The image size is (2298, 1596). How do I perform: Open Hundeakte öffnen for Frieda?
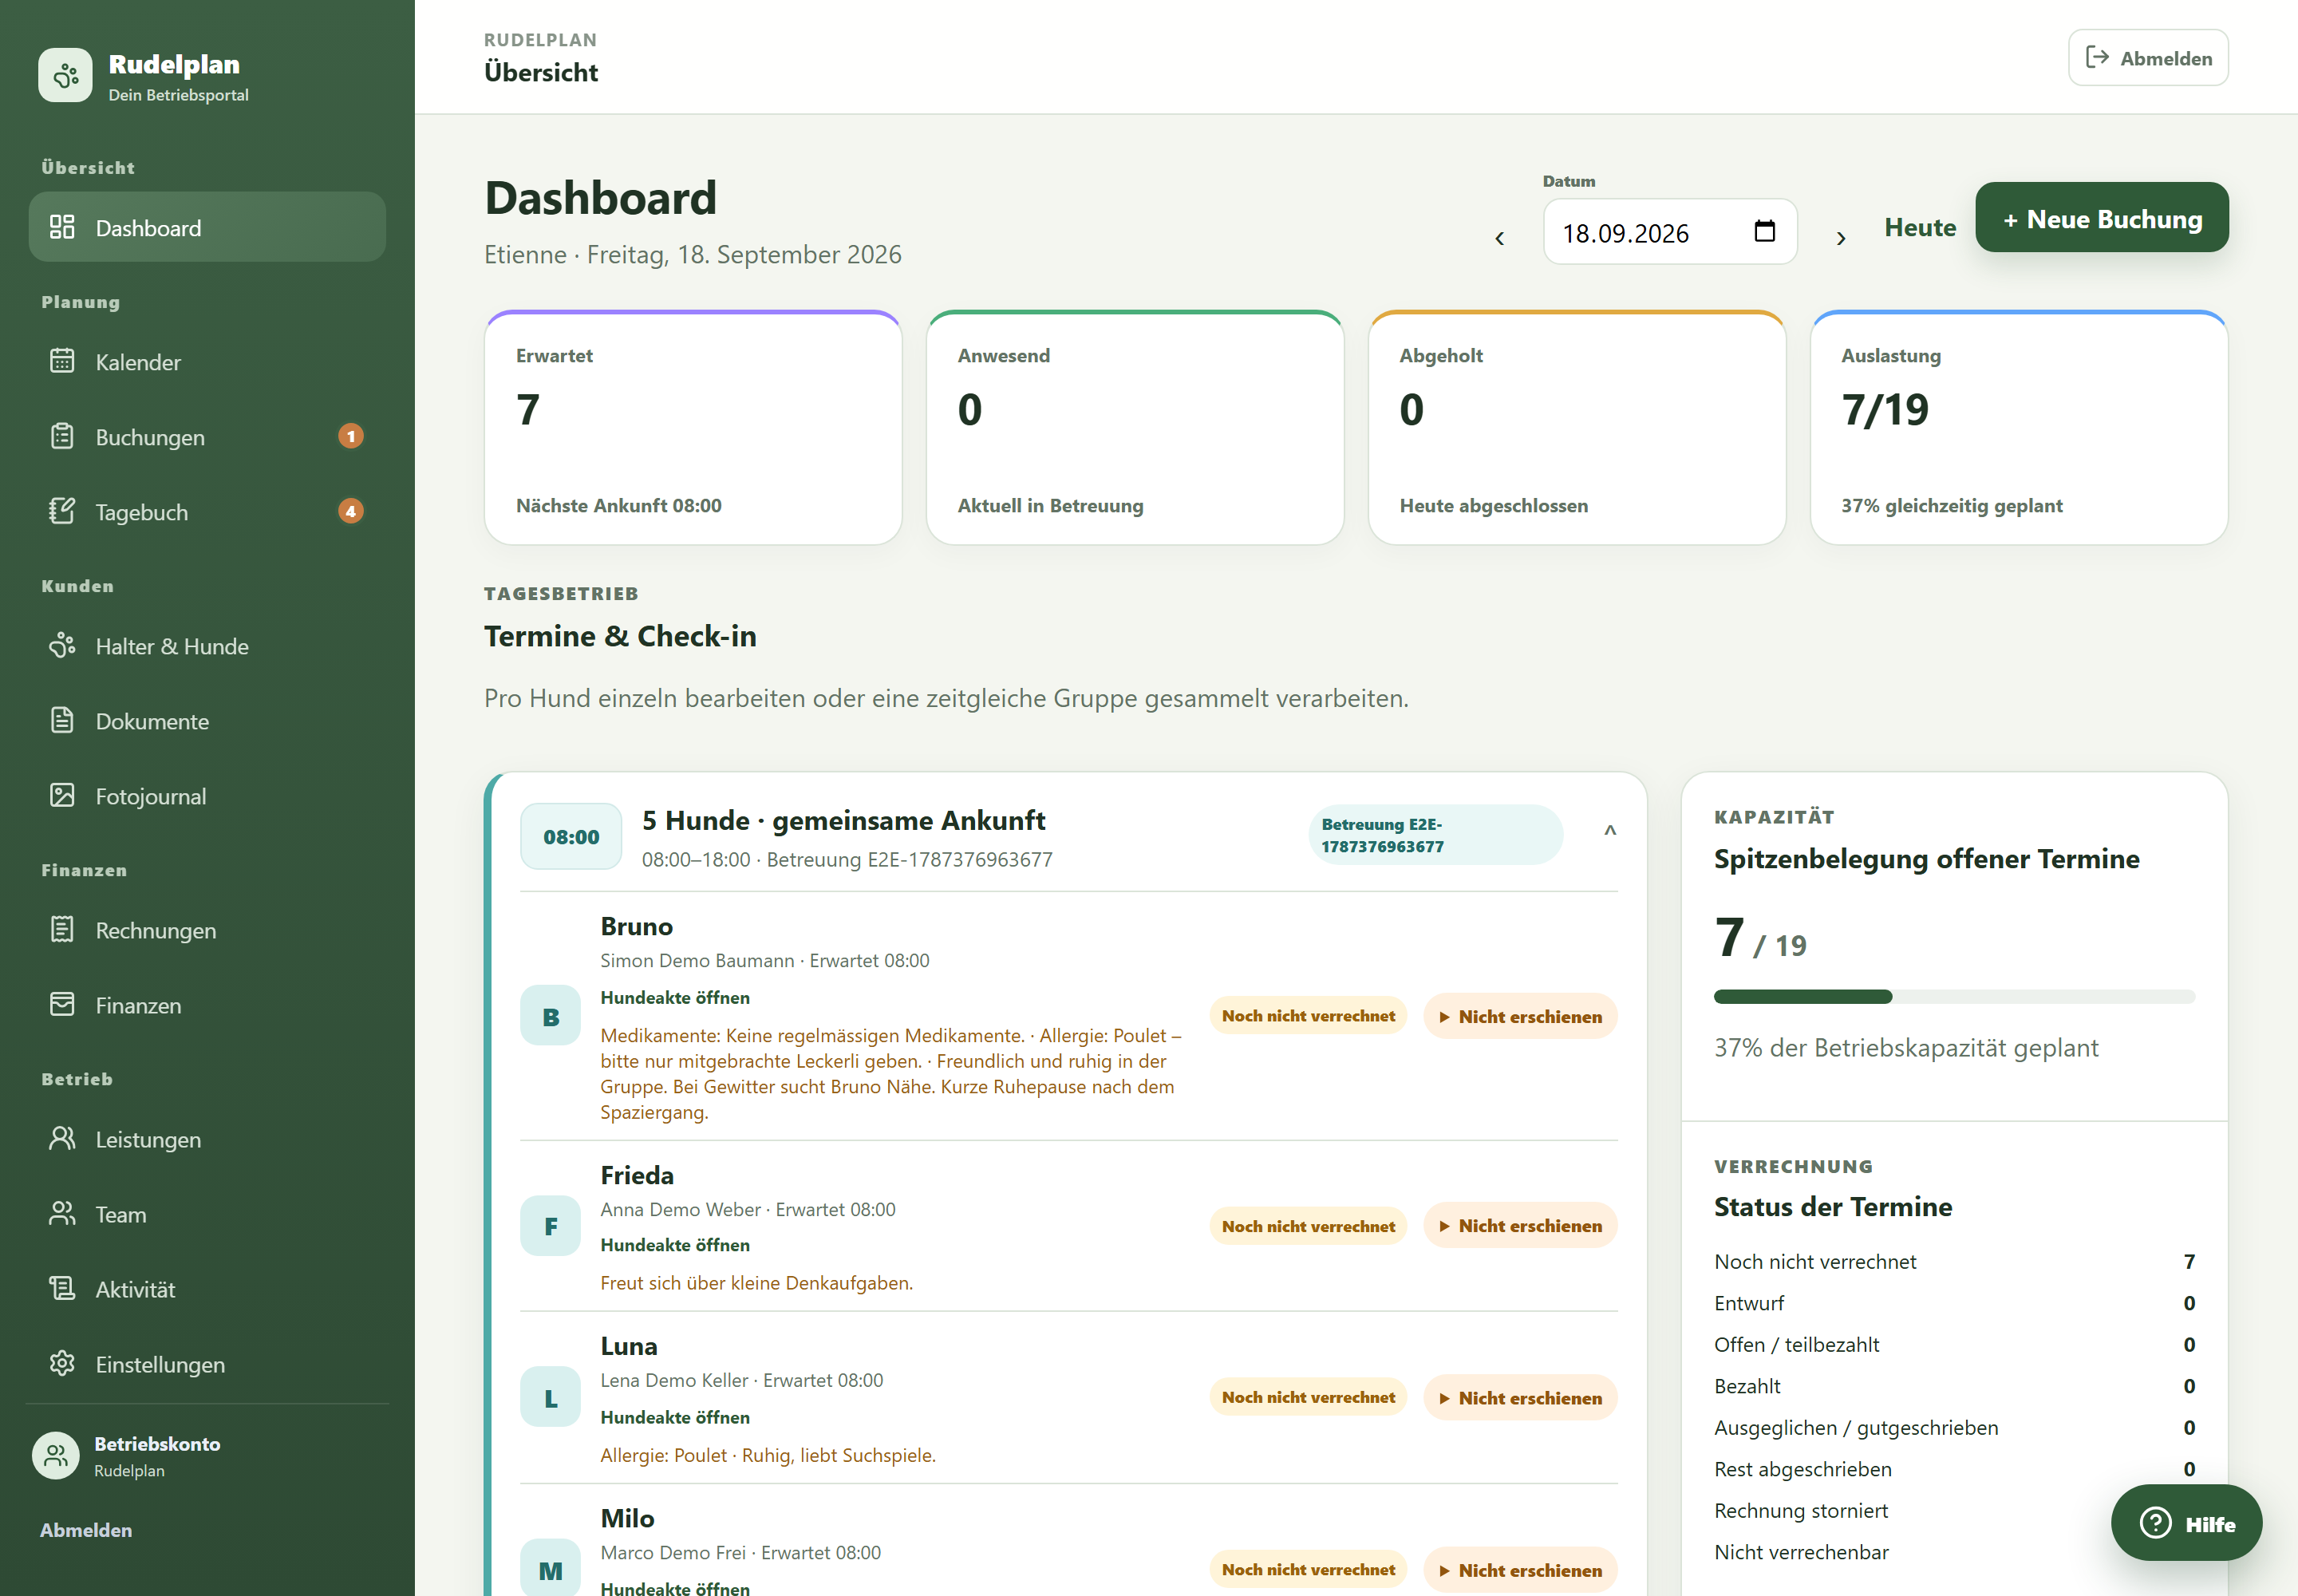[x=675, y=1245]
